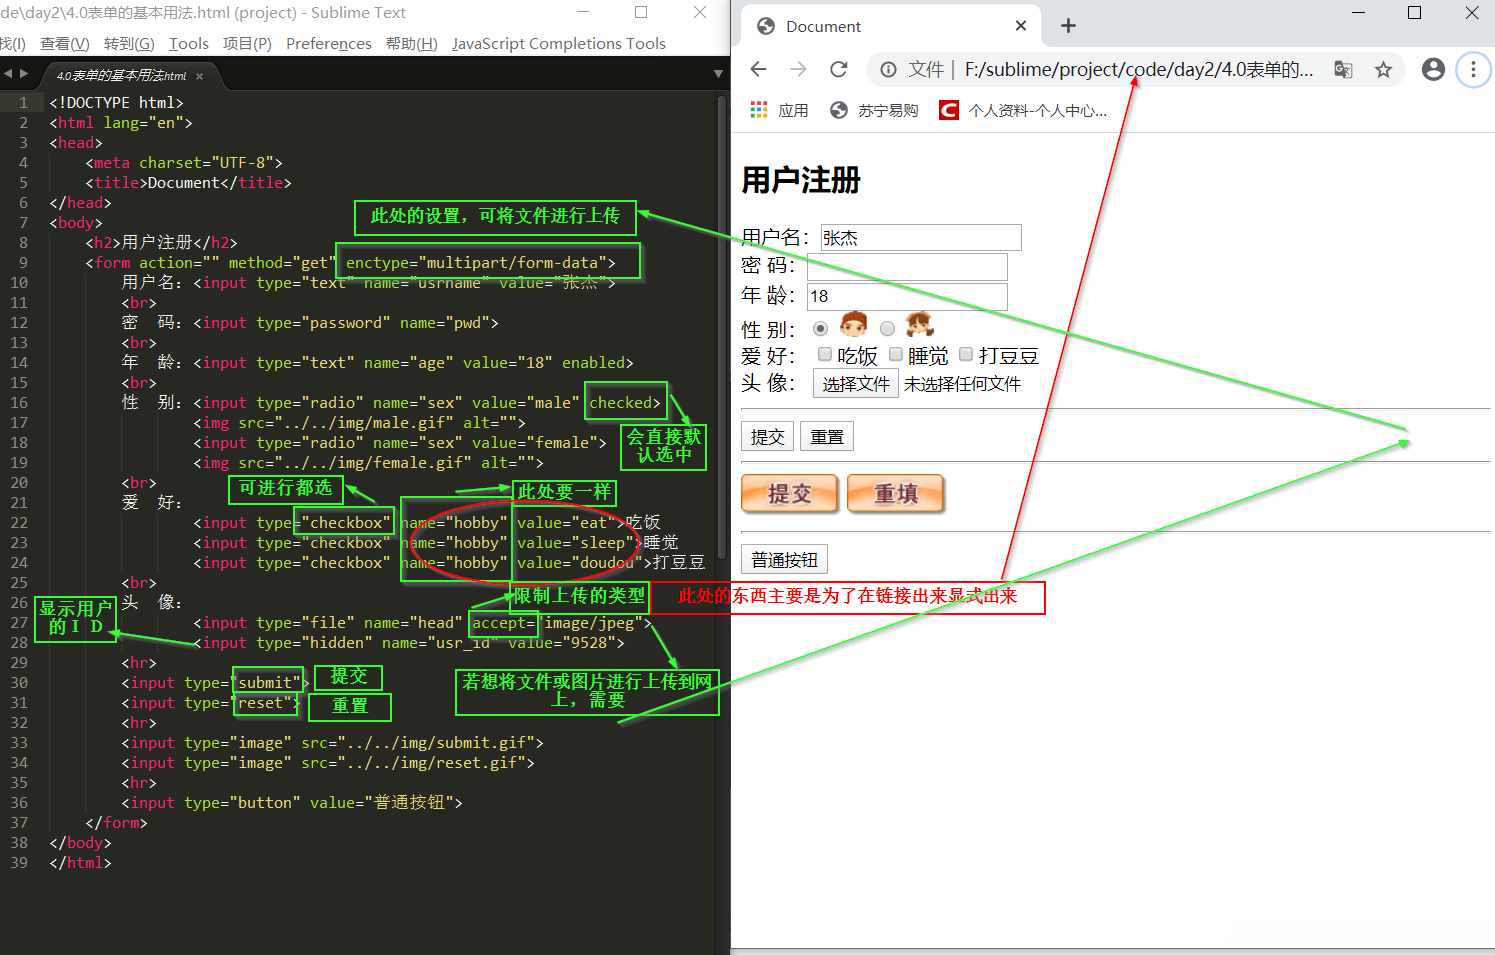Reload the page in Chrome

[x=839, y=69]
